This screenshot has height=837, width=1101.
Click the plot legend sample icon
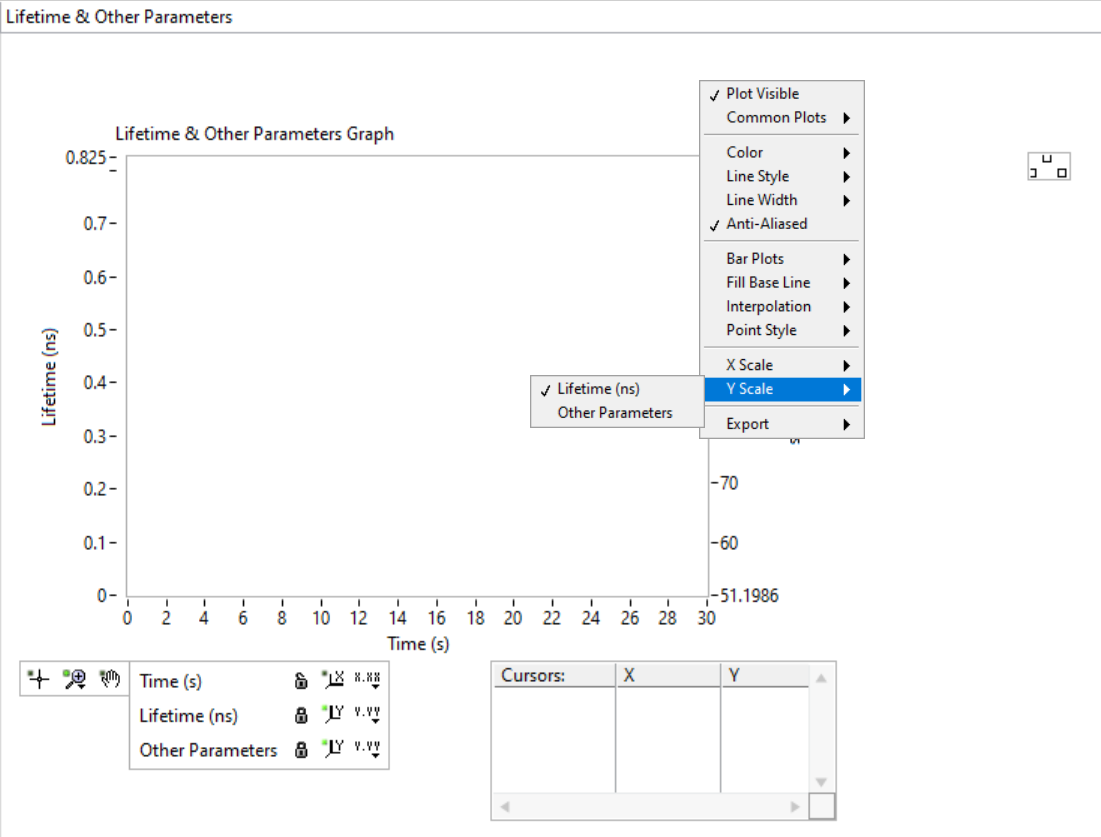point(1048,166)
